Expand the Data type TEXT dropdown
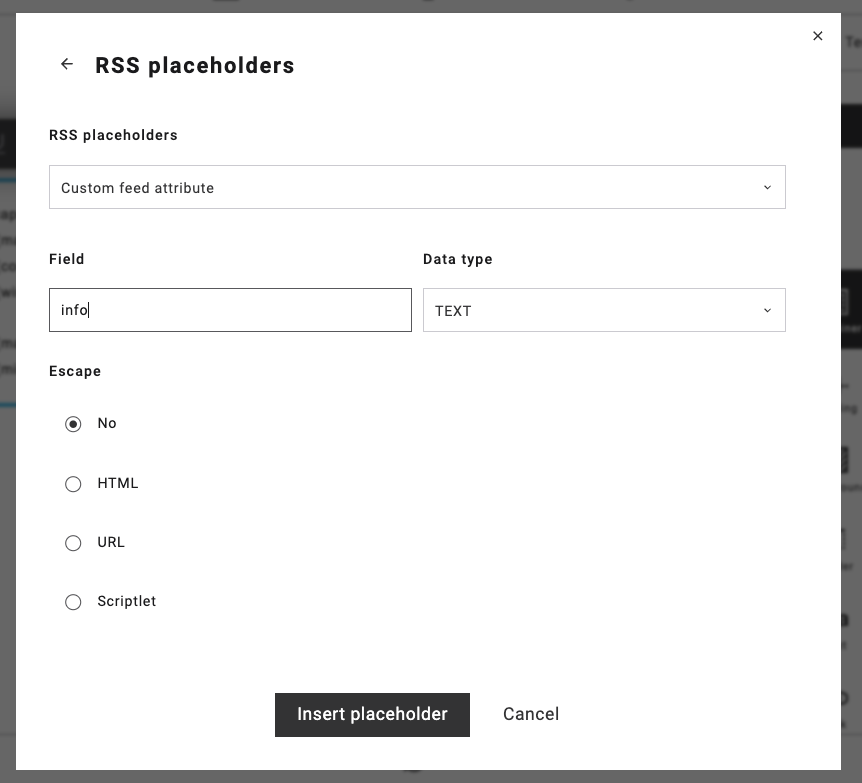The image size is (862, 783). click(603, 310)
